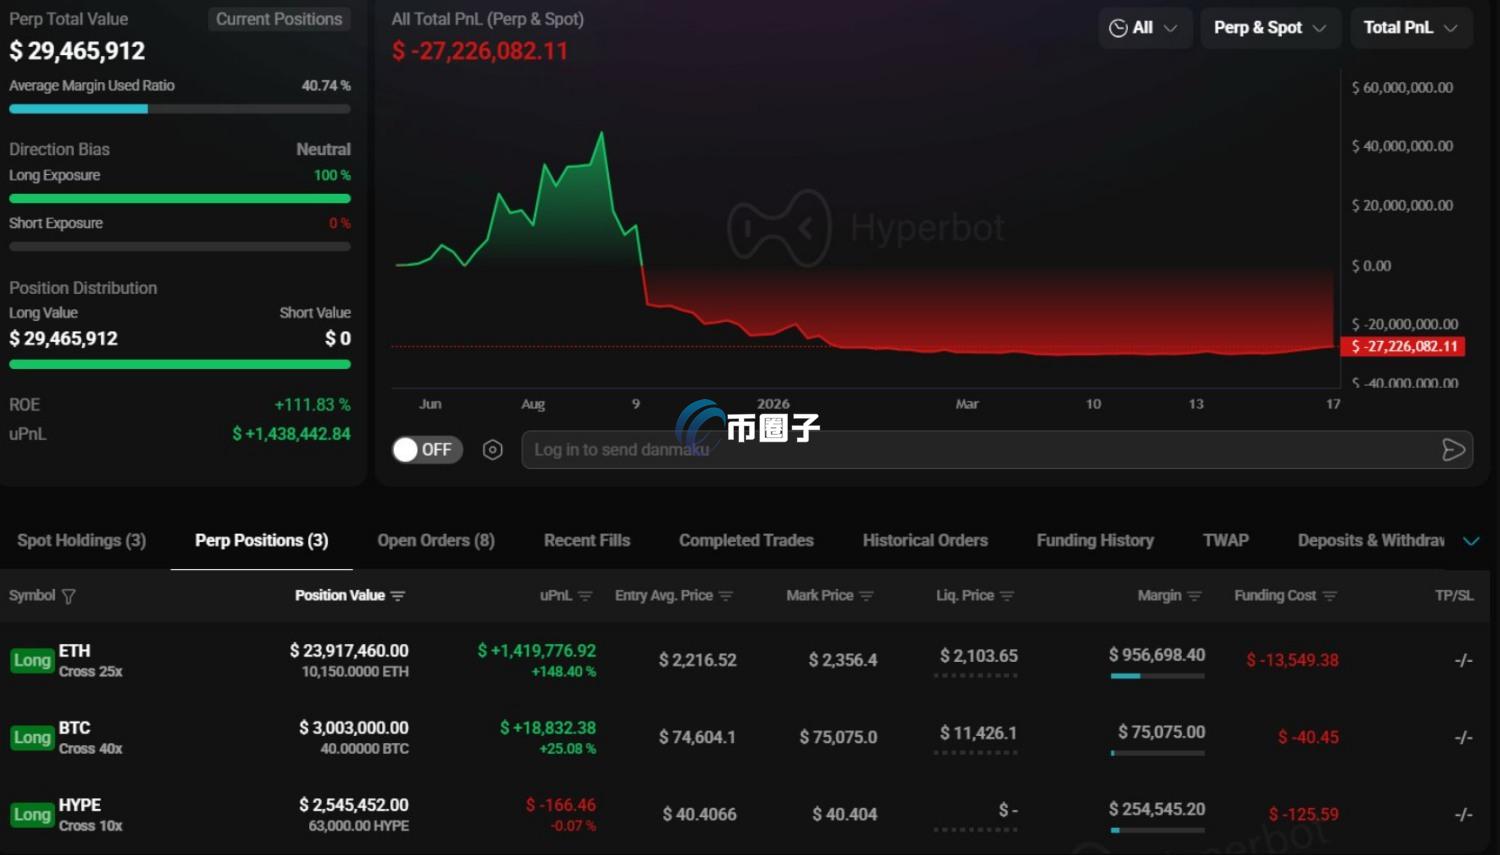Open the Perp & Spot dropdown
Viewport: 1500px width, 855px height.
click(x=1269, y=28)
